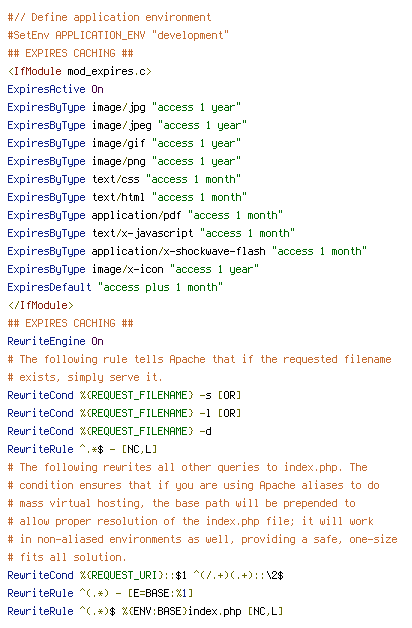Click the text/x-javascript expiry line
The height and width of the screenshot is (628, 412).
pos(151,233)
